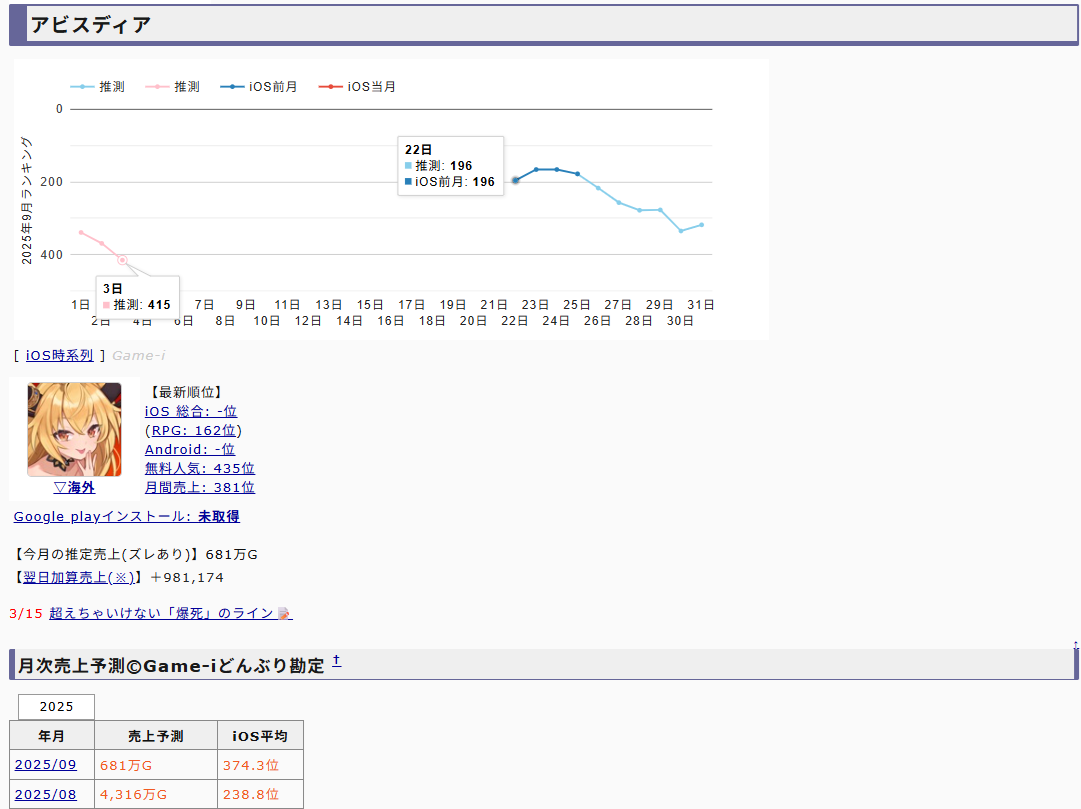Open the iOS時系列 link
1081x809 pixels.
59,355
